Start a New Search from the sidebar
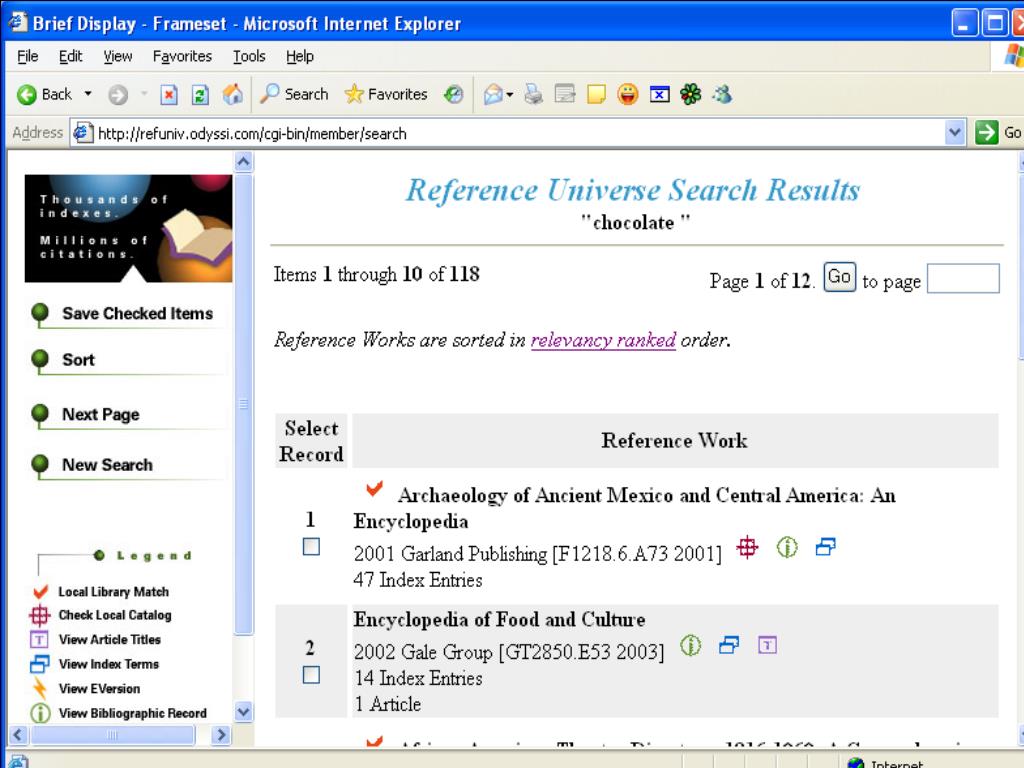The image size is (1024, 768). (x=107, y=465)
